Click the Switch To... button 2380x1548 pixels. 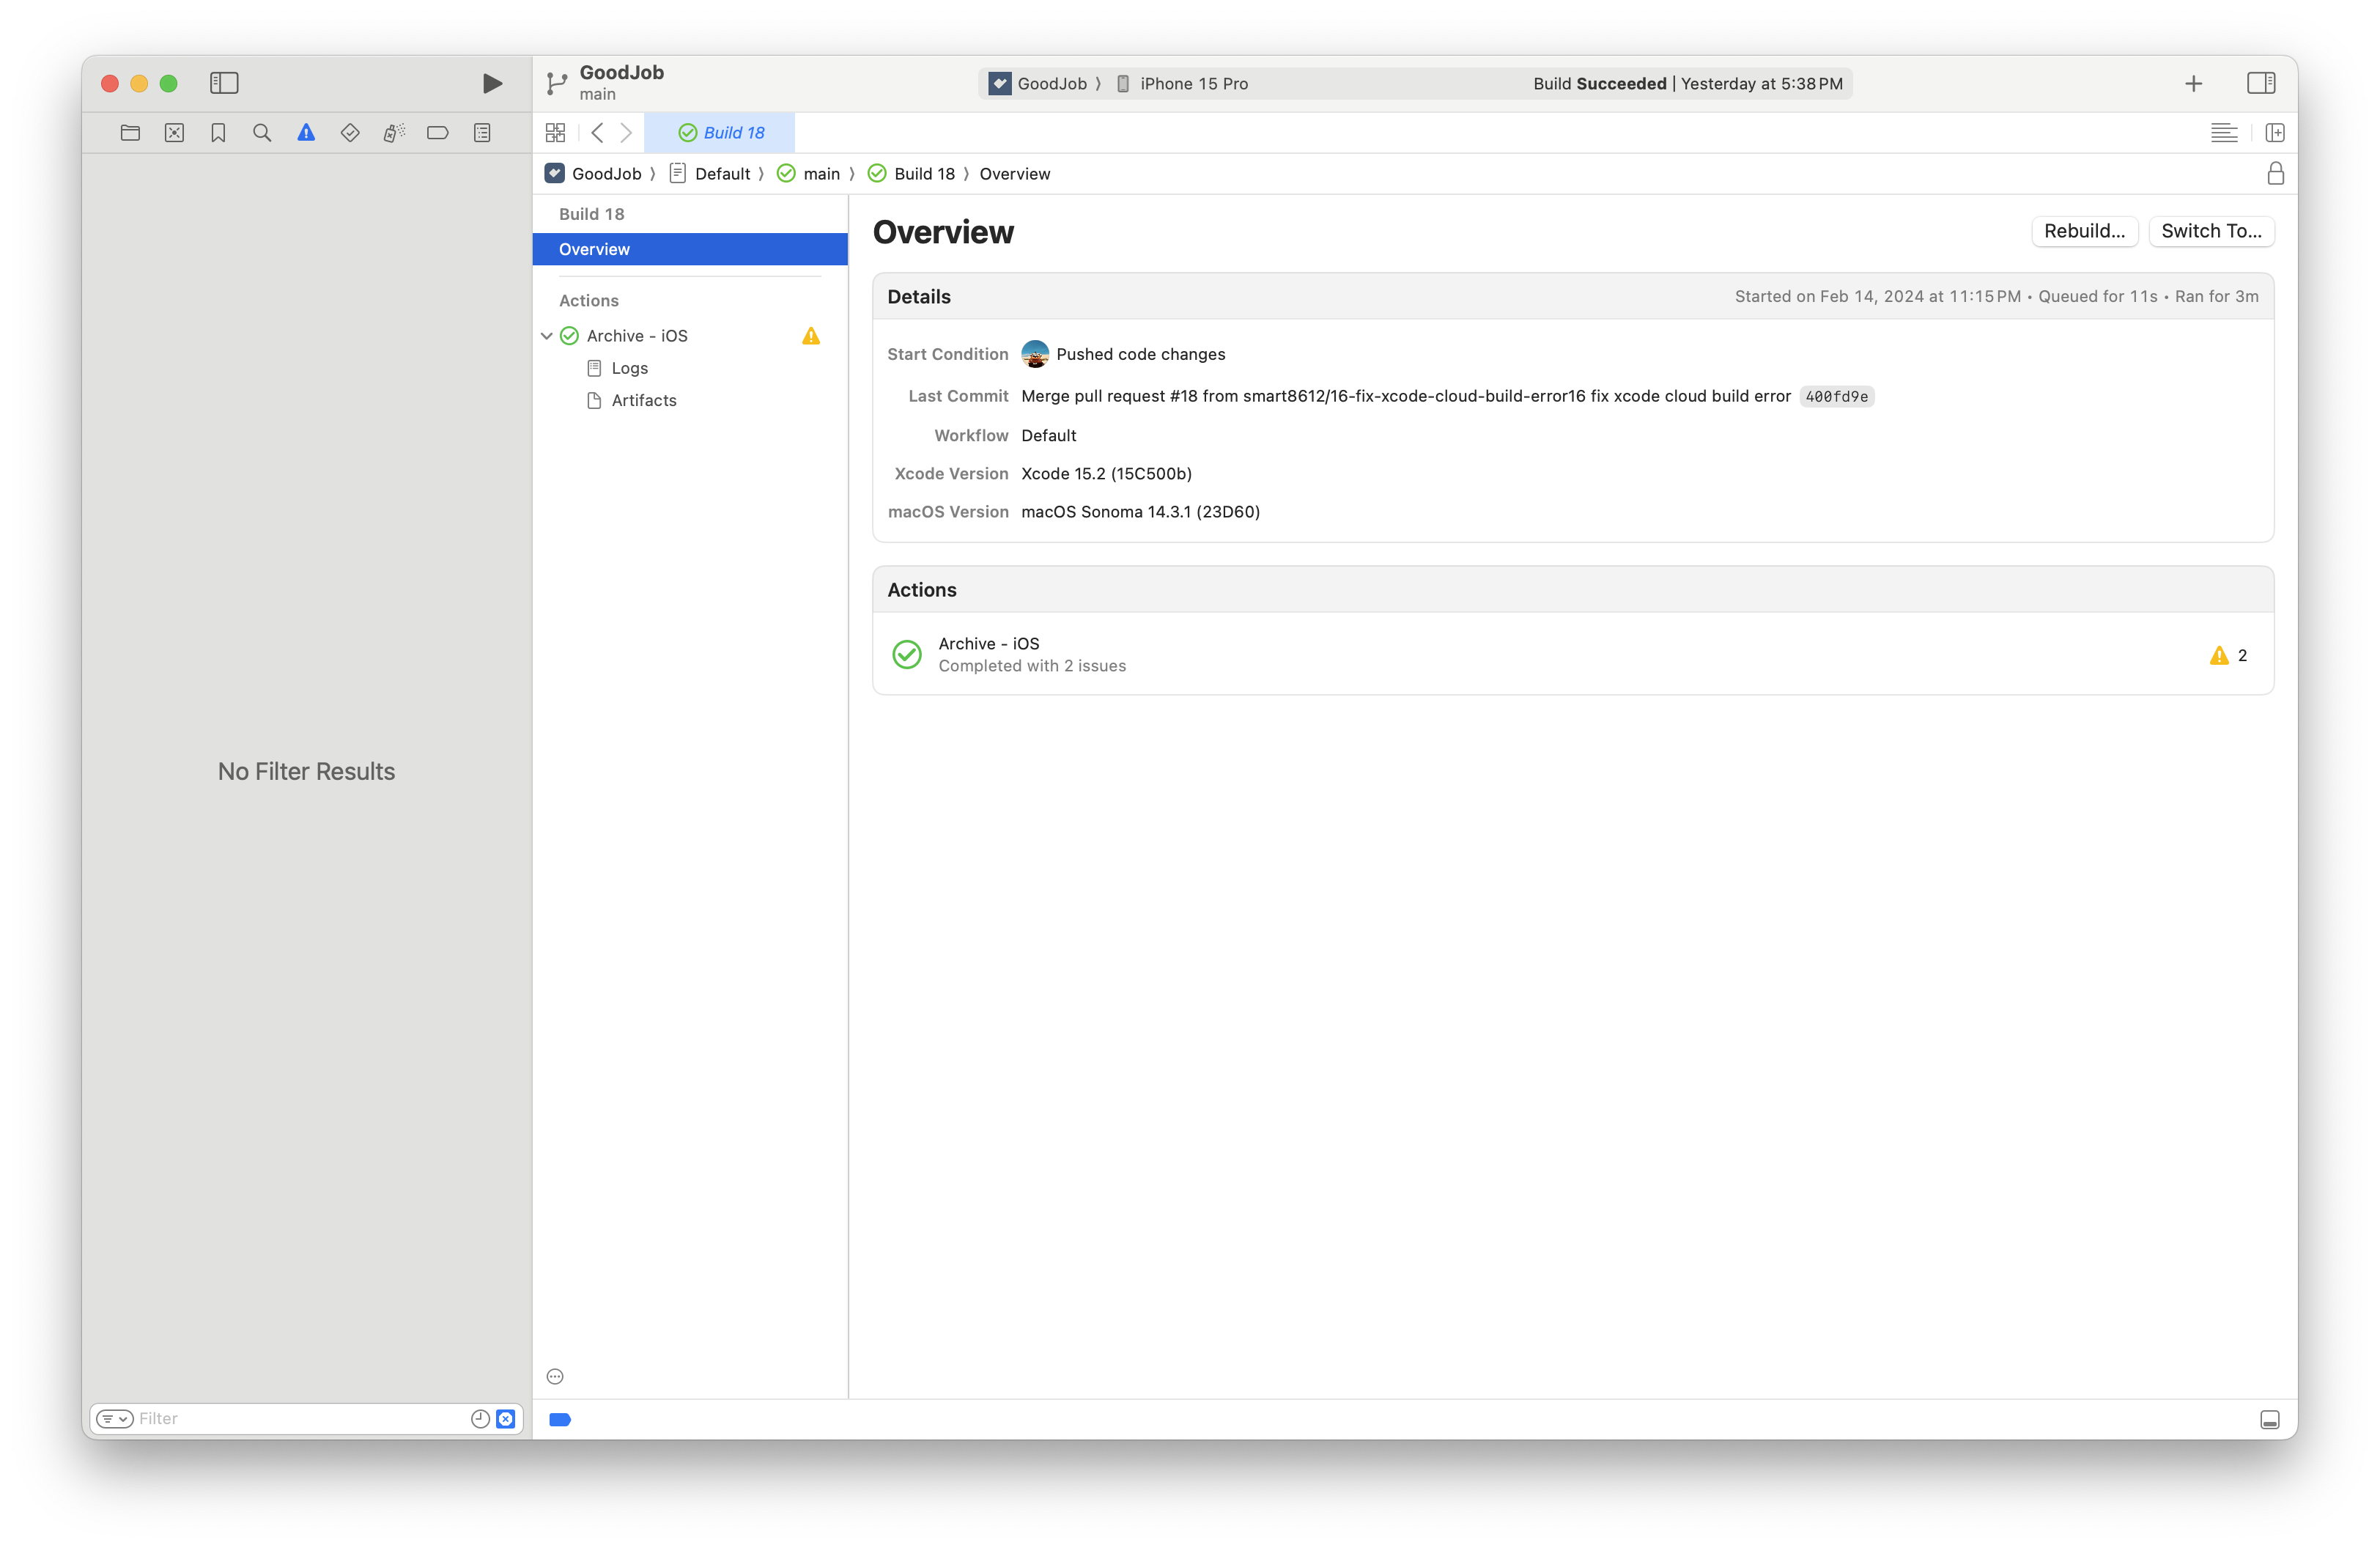pos(2210,231)
